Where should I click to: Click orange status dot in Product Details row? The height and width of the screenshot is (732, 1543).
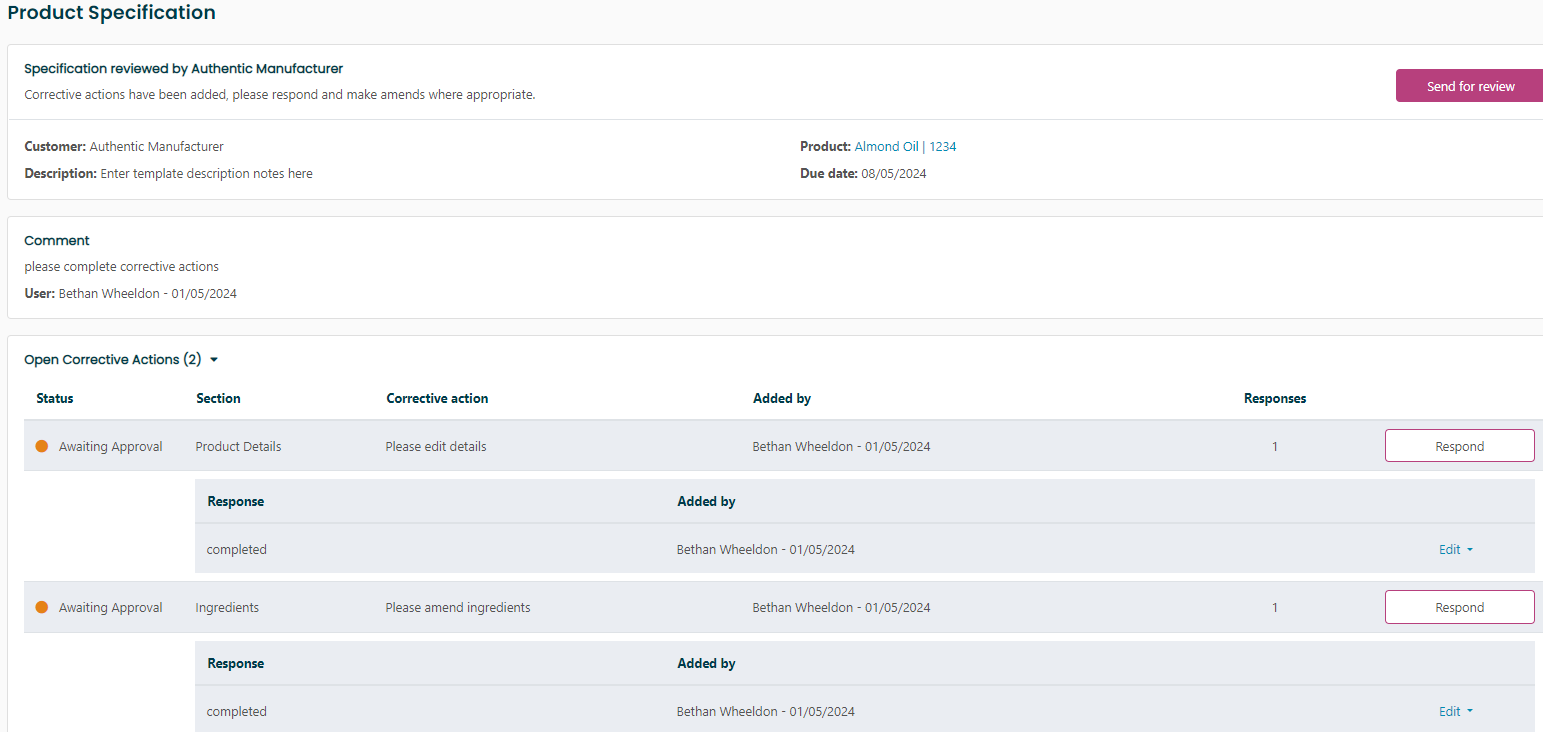tap(42, 447)
